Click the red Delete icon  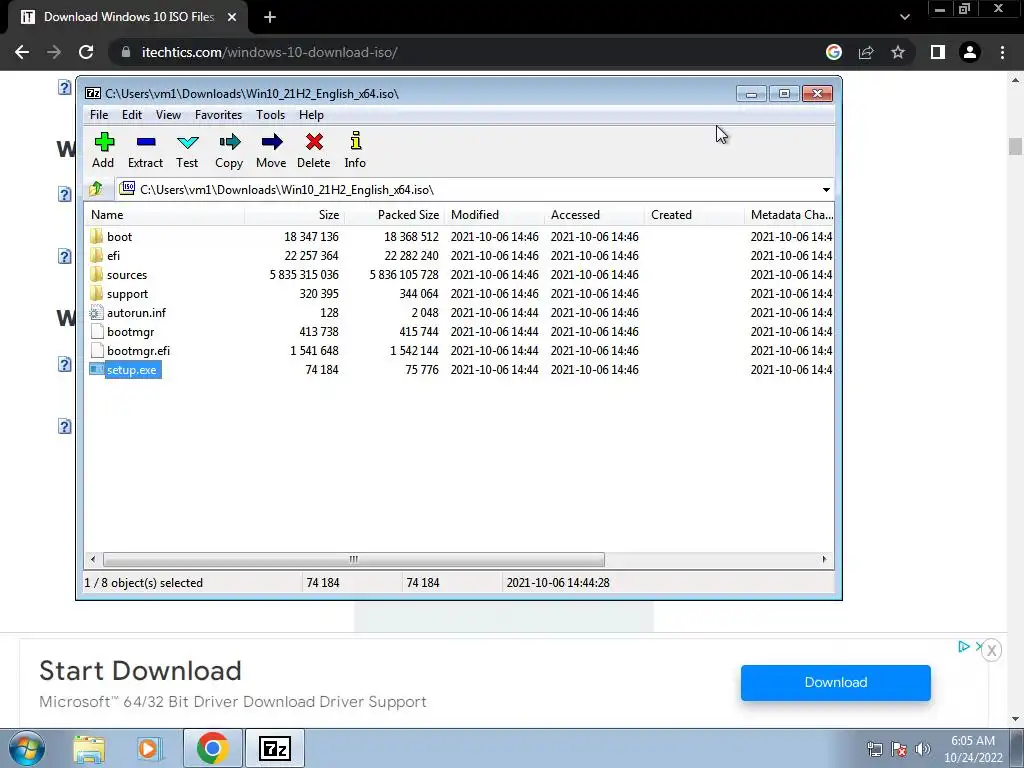[x=314, y=142]
